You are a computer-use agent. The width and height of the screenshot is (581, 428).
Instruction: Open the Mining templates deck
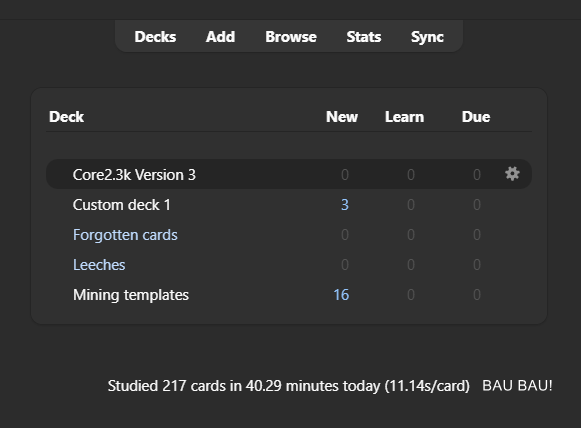131,295
